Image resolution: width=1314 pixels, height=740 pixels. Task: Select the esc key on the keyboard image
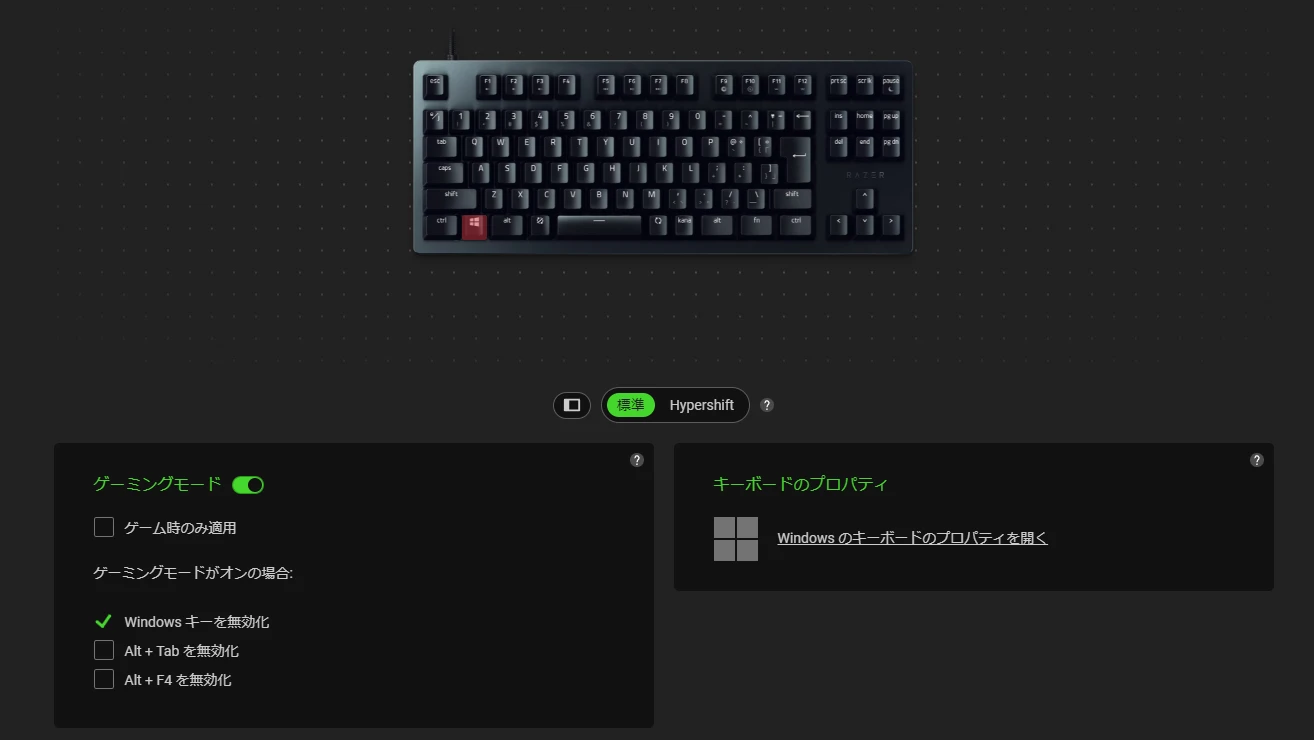435,86
